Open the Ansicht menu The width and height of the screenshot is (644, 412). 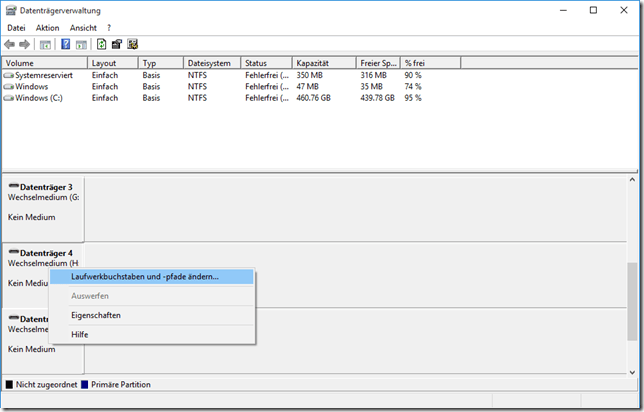coord(83,28)
